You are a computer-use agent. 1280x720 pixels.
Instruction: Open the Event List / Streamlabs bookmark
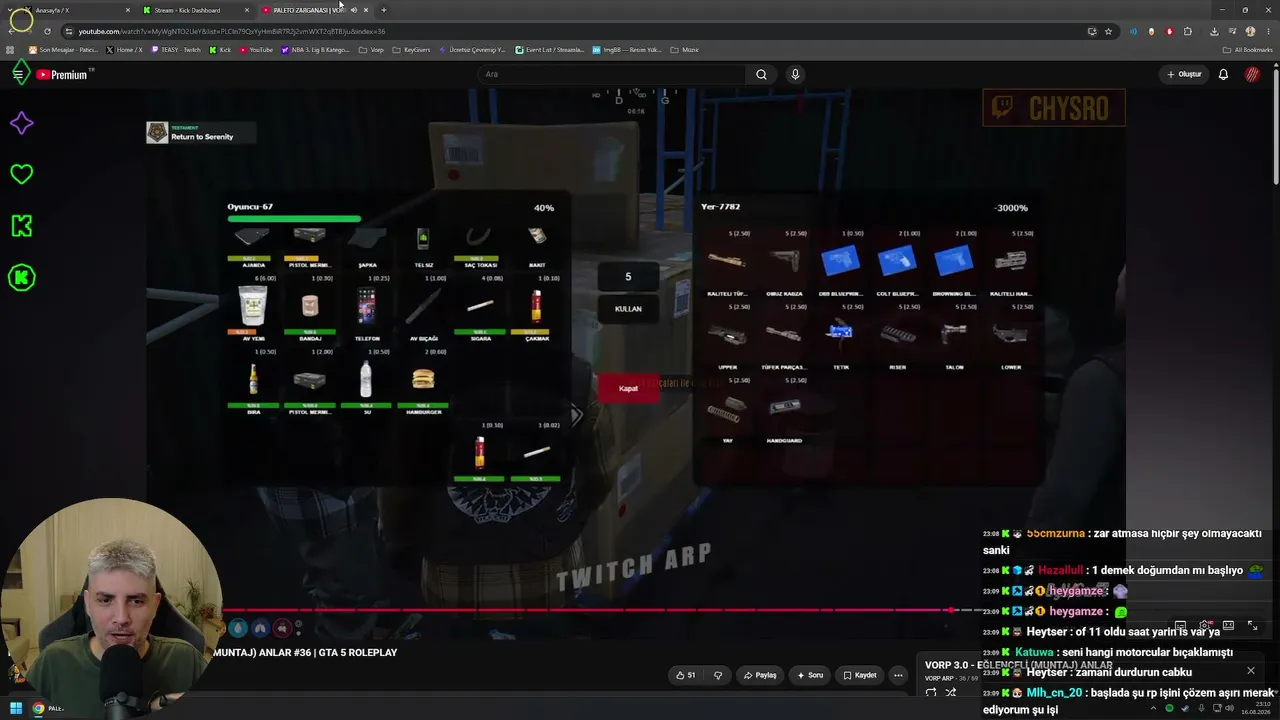pyautogui.click(x=549, y=49)
